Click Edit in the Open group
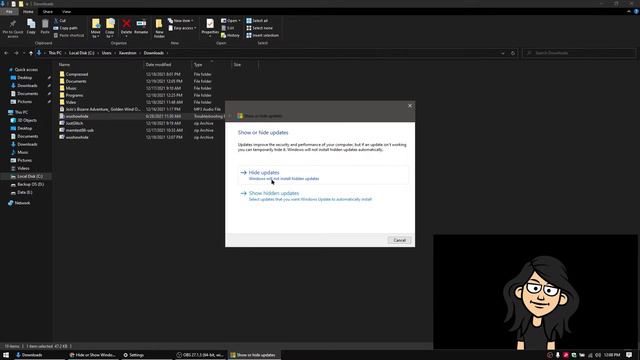Screen dimensions: 640x360 [x=228, y=28]
